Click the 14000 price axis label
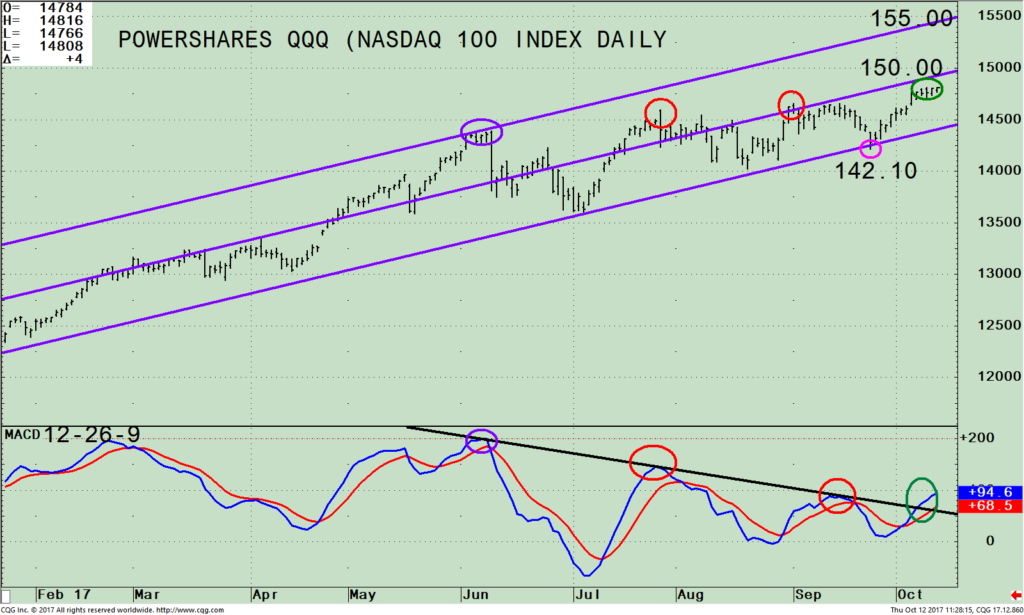The height and width of the screenshot is (615, 1024). [999, 170]
